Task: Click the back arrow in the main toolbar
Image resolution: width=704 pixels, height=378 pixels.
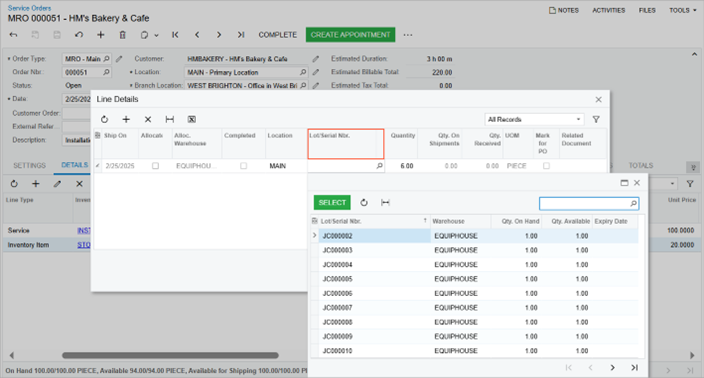Action: 13,35
